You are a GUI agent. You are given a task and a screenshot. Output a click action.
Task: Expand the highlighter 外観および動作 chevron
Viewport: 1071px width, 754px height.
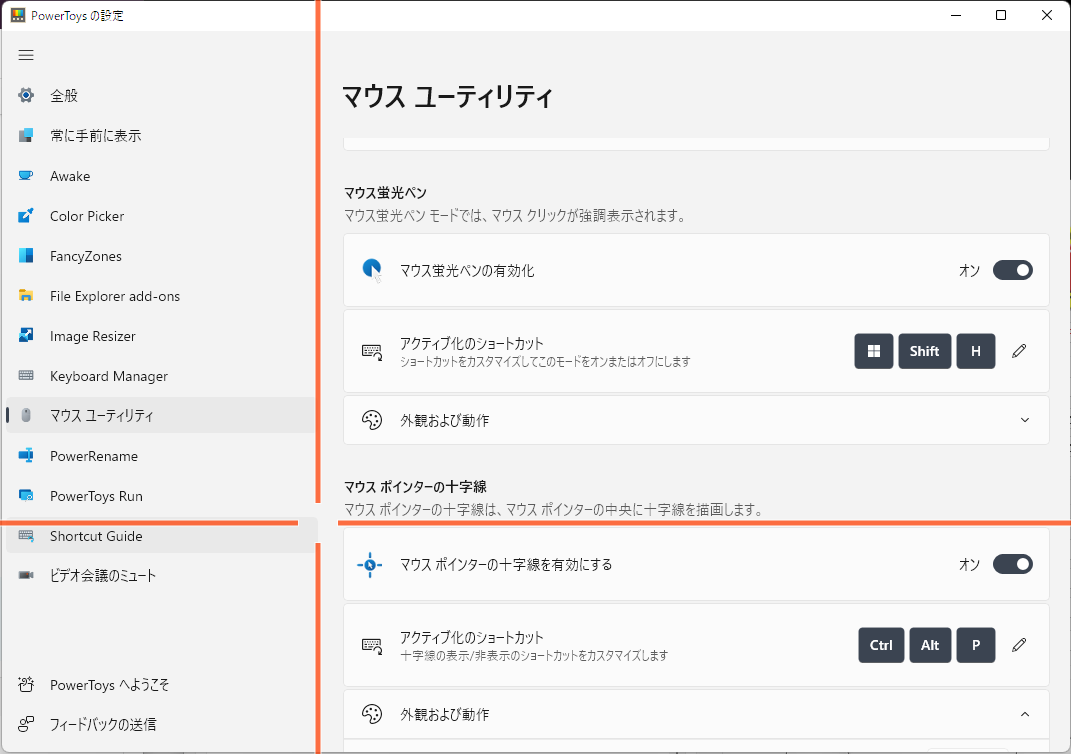[x=1025, y=420]
